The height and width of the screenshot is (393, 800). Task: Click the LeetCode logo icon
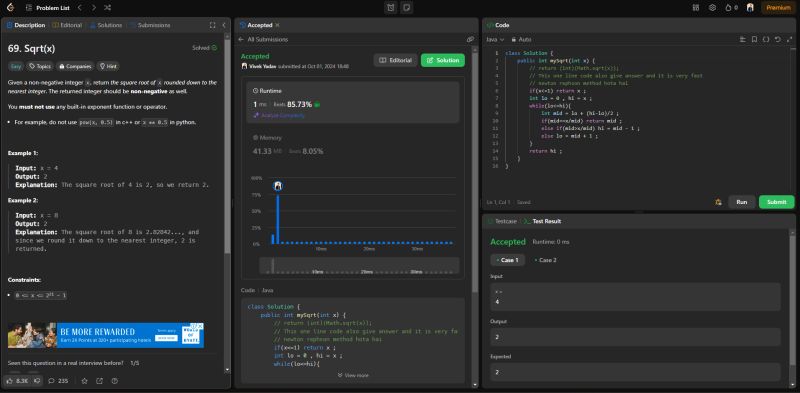coord(11,8)
